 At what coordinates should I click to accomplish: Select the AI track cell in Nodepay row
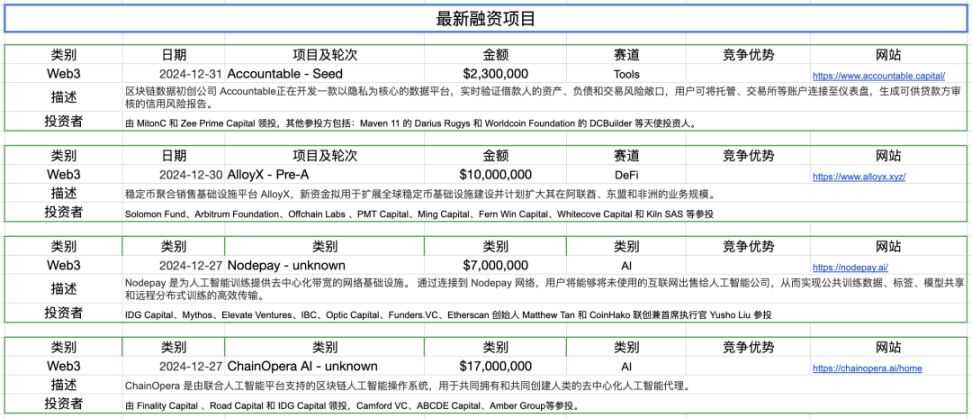(x=626, y=266)
